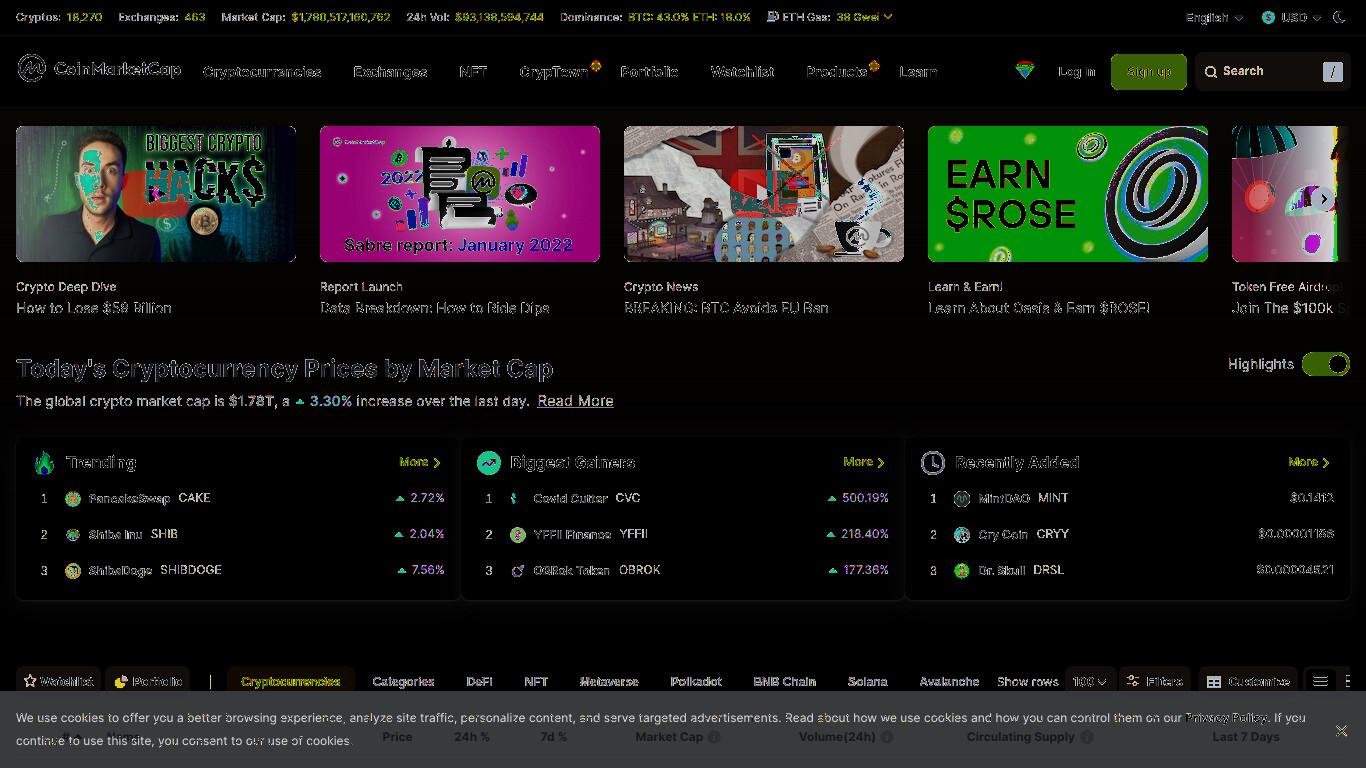Open Show rows 100 dropdown
Image resolution: width=1366 pixels, height=768 pixels.
pyautogui.click(x=1089, y=681)
